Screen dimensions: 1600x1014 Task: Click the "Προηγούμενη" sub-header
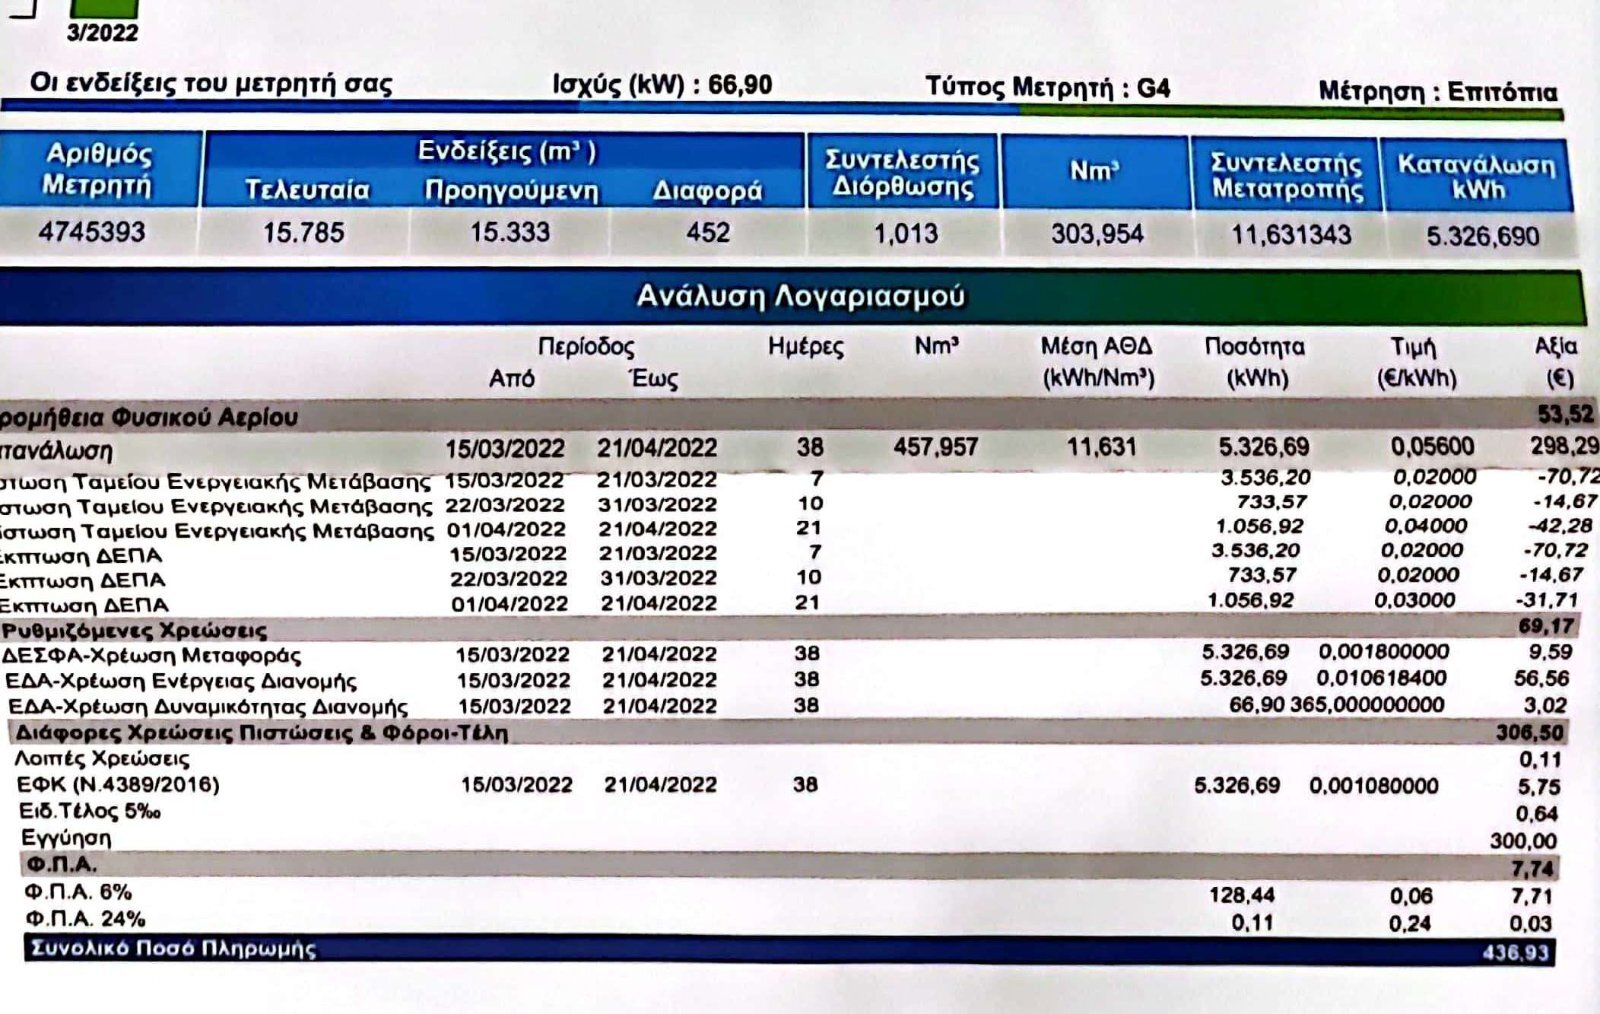pyautogui.click(x=511, y=190)
